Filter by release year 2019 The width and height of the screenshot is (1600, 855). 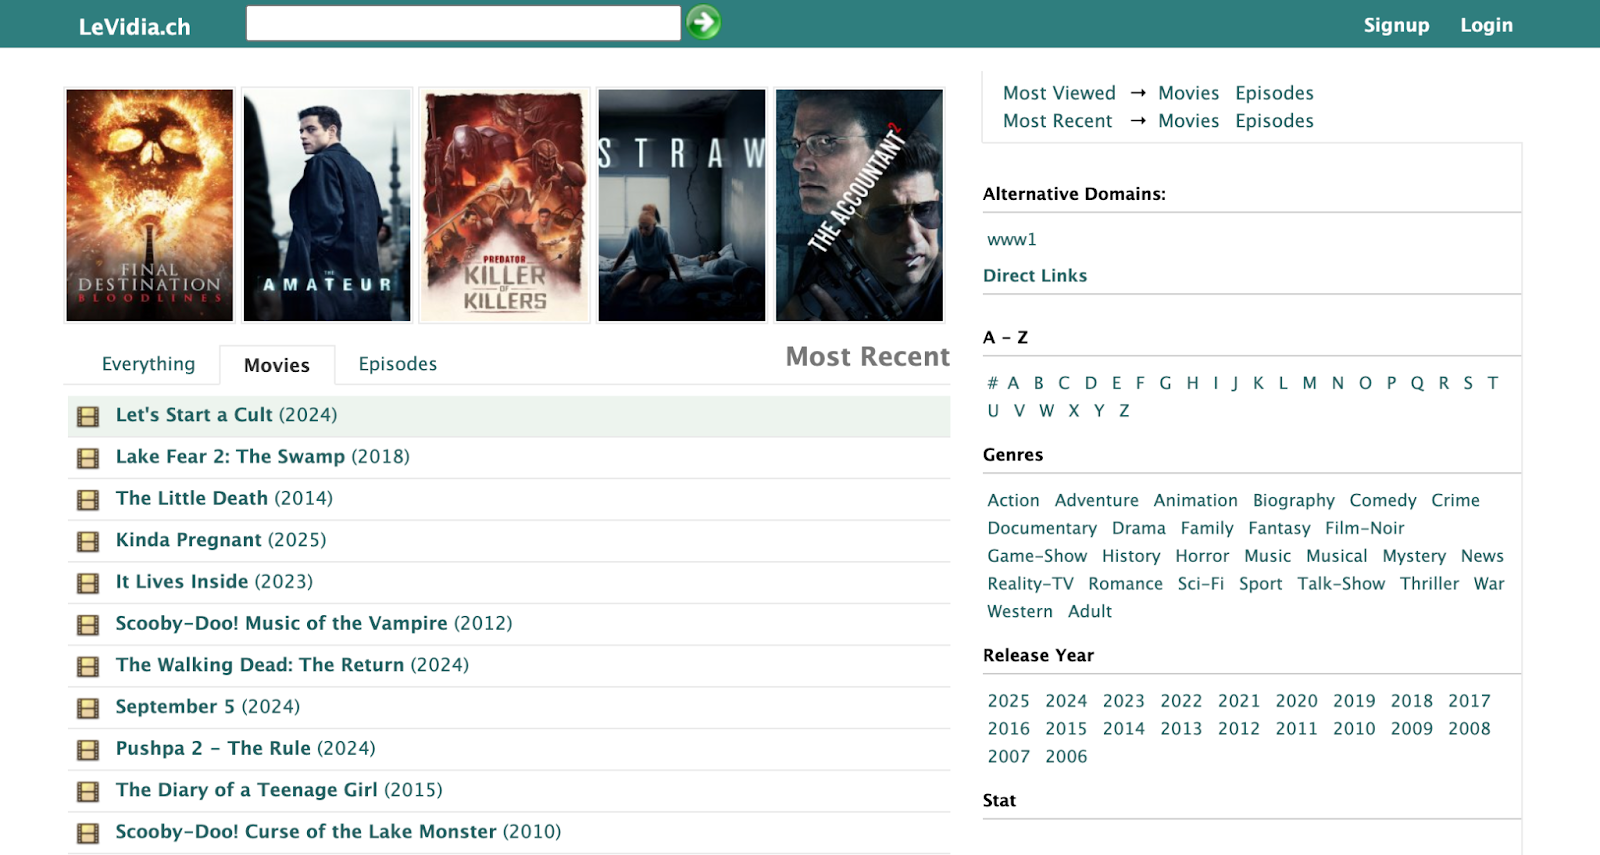click(1354, 702)
